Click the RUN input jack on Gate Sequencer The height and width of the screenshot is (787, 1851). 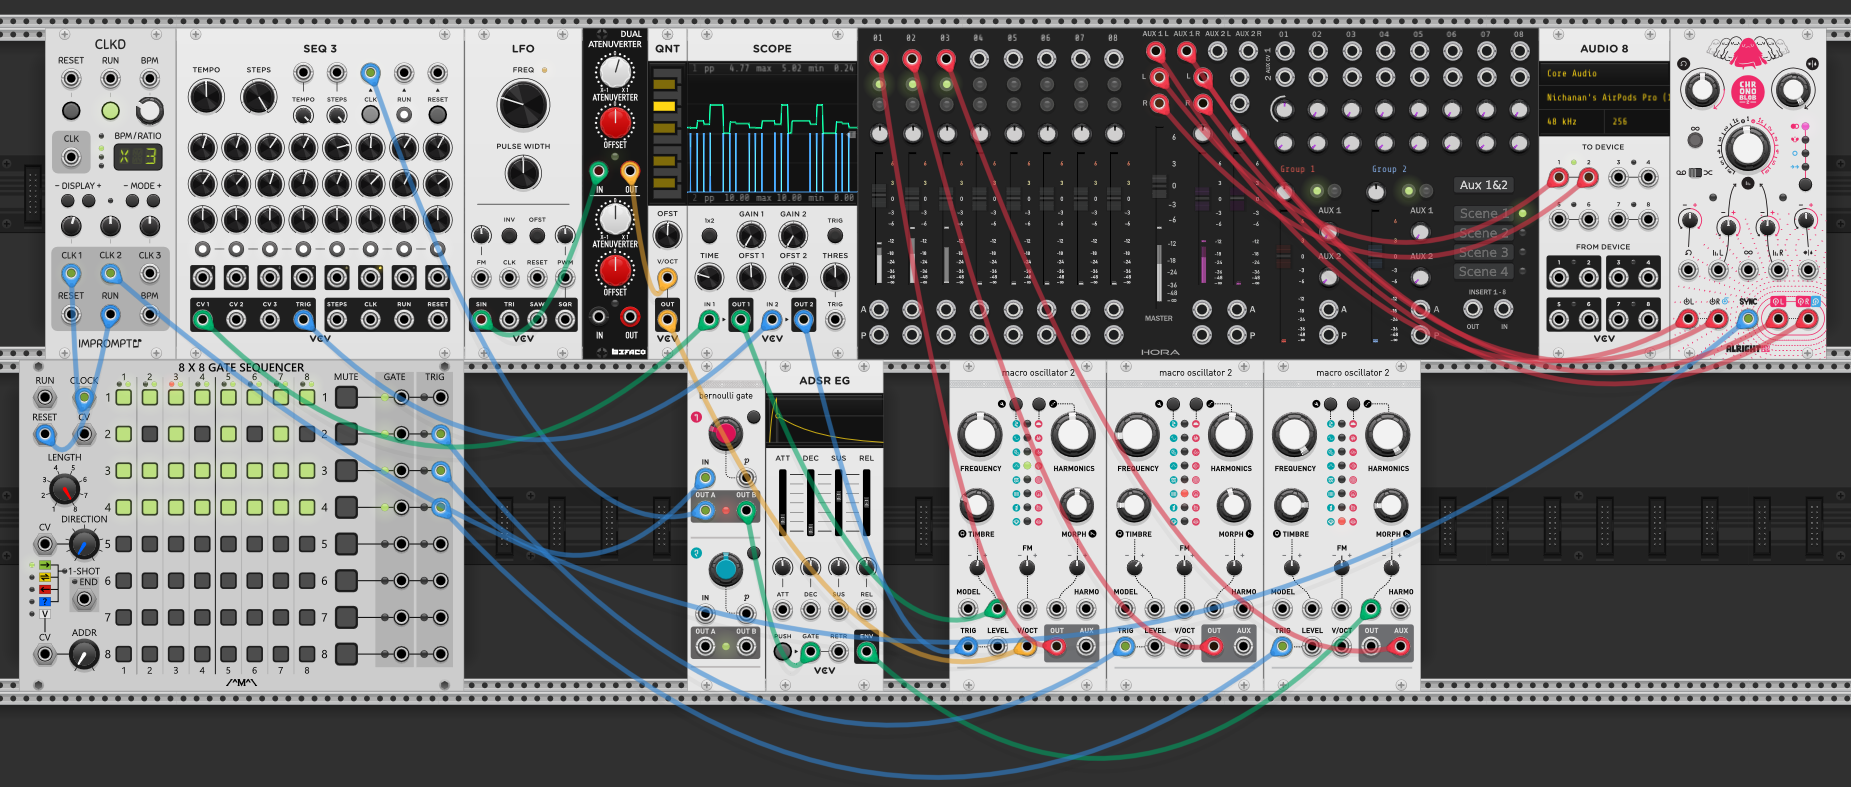[45, 398]
